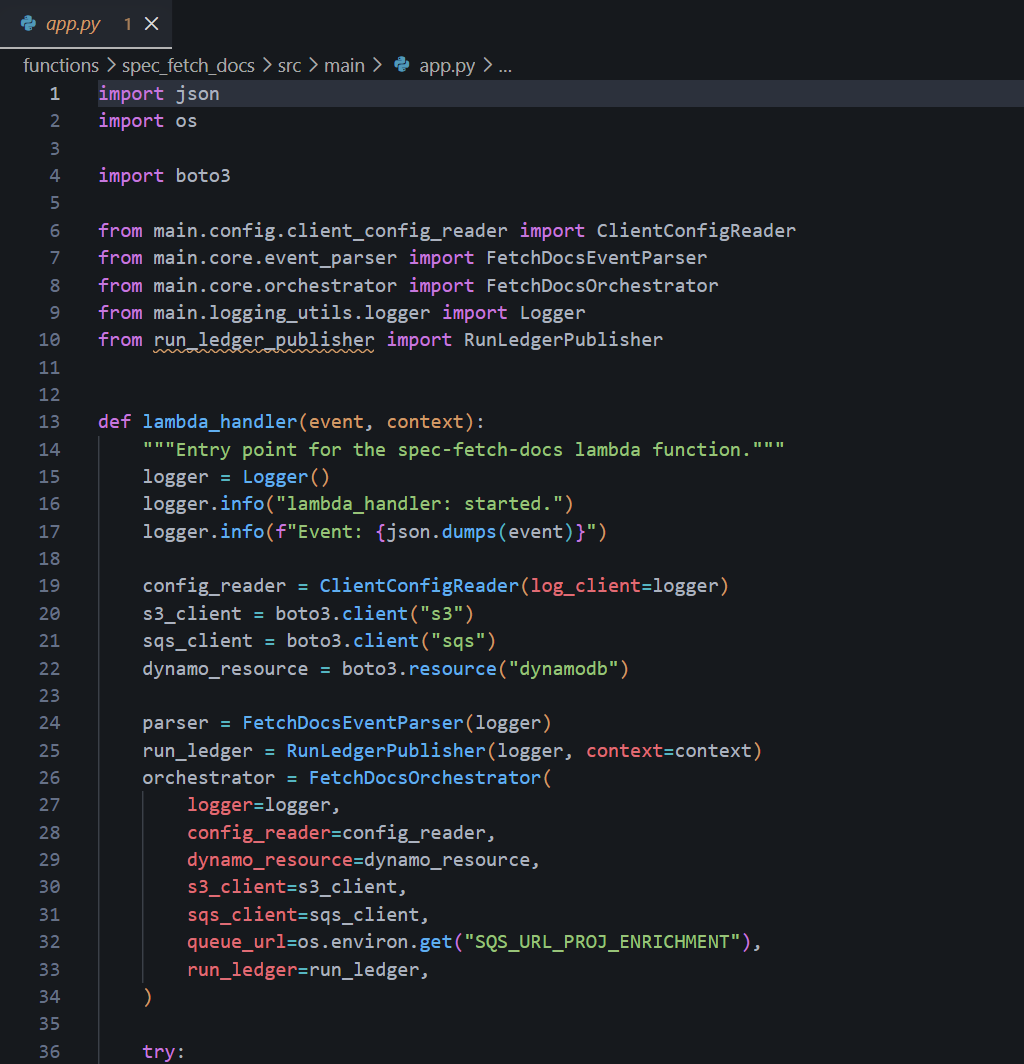Viewport: 1024px width, 1064px height.
Task: Click the 'parser' variable on line 24
Action: coord(176,723)
